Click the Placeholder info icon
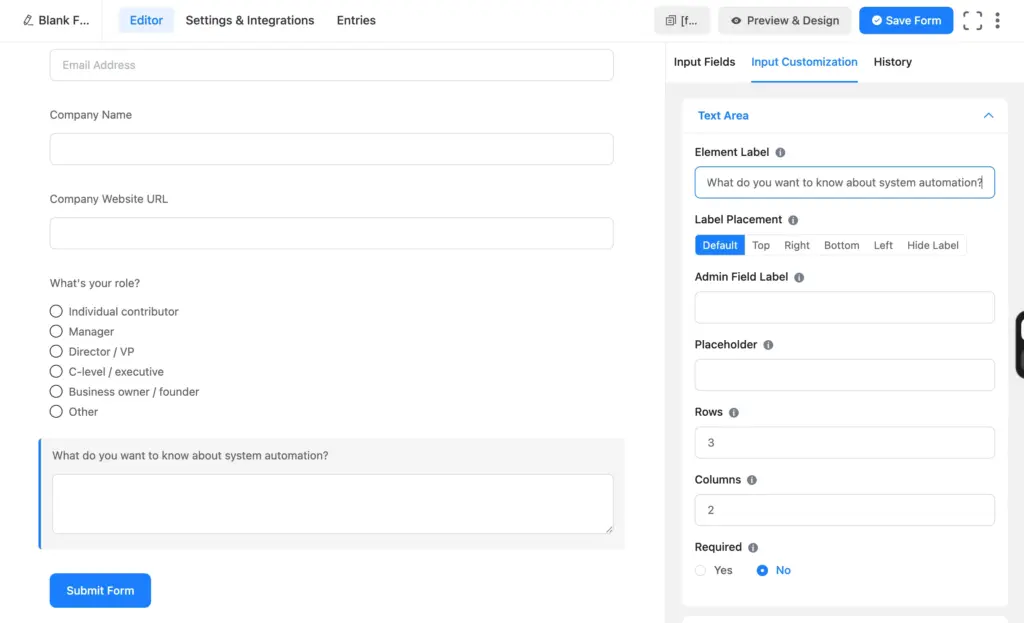The image size is (1024, 623). click(x=768, y=345)
